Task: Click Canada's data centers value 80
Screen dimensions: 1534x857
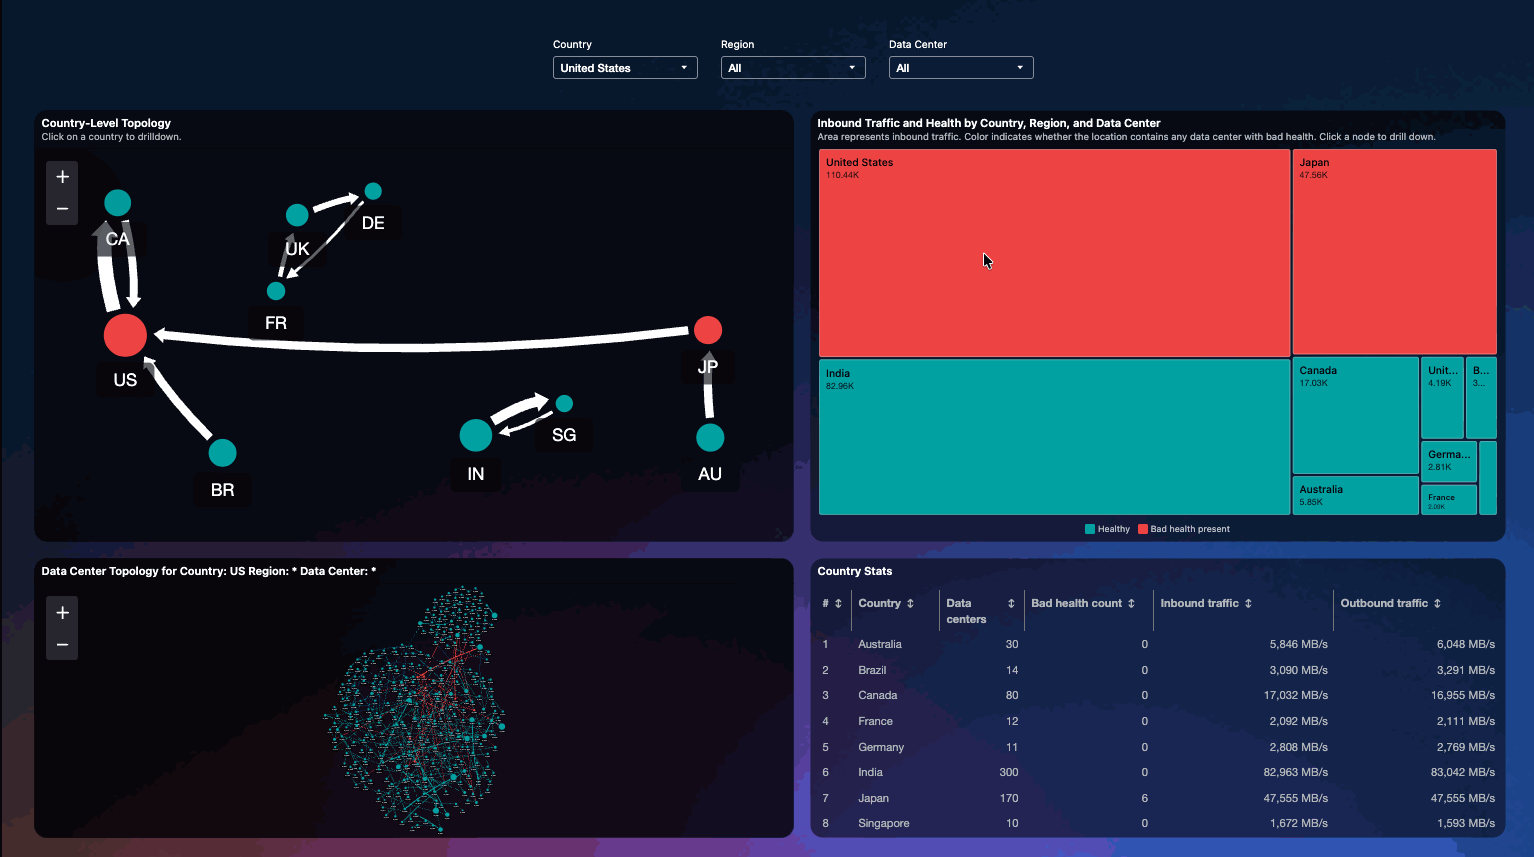Action: (1012, 696)
